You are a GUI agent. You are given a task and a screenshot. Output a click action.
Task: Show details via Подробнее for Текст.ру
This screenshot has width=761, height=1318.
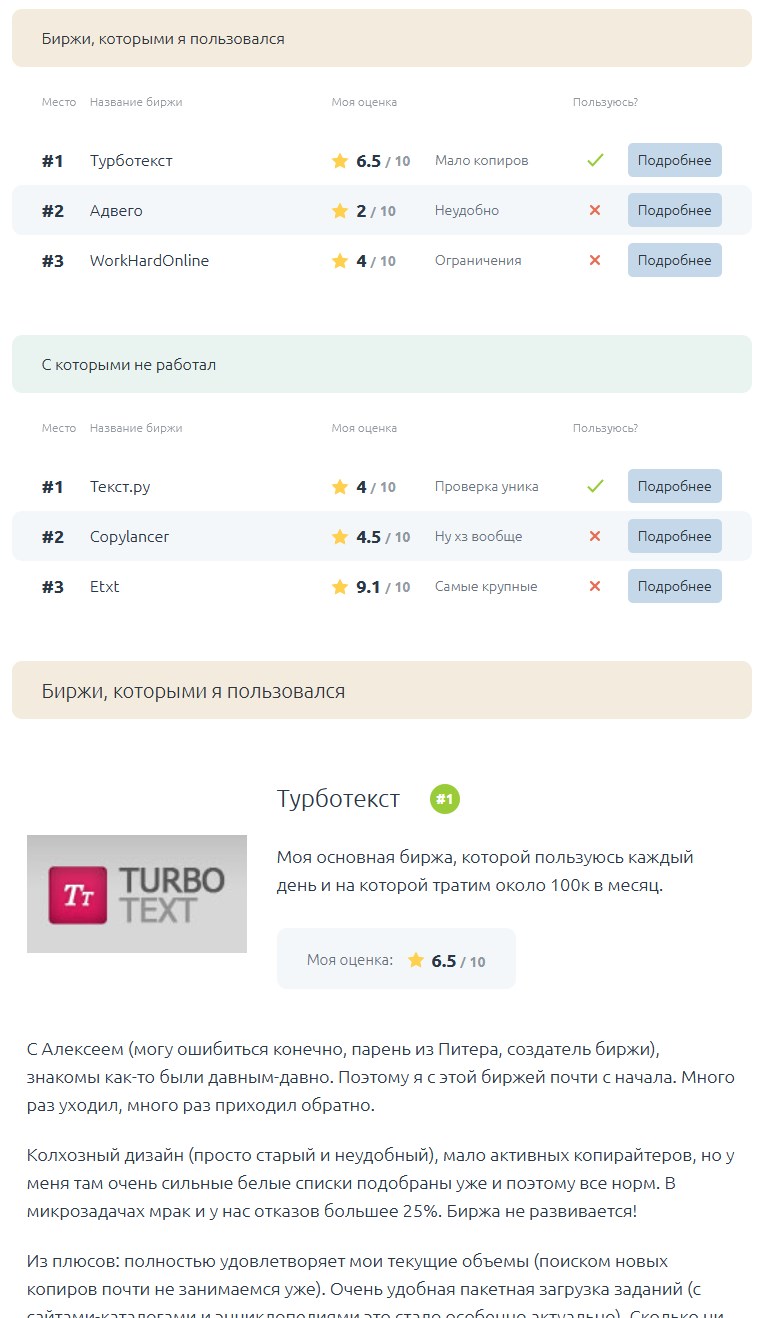[674, 486]
